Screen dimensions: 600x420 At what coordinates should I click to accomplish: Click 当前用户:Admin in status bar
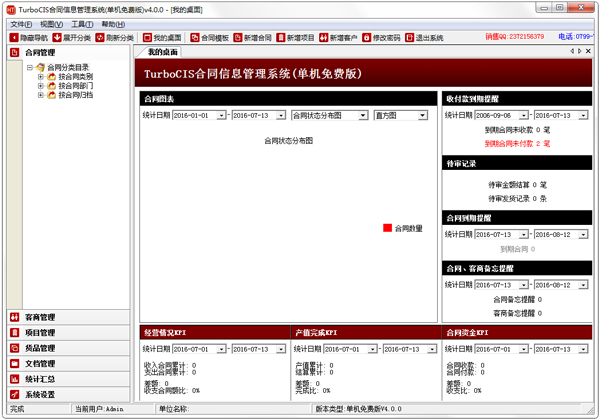pyautogui.click(x=99, y=409)
